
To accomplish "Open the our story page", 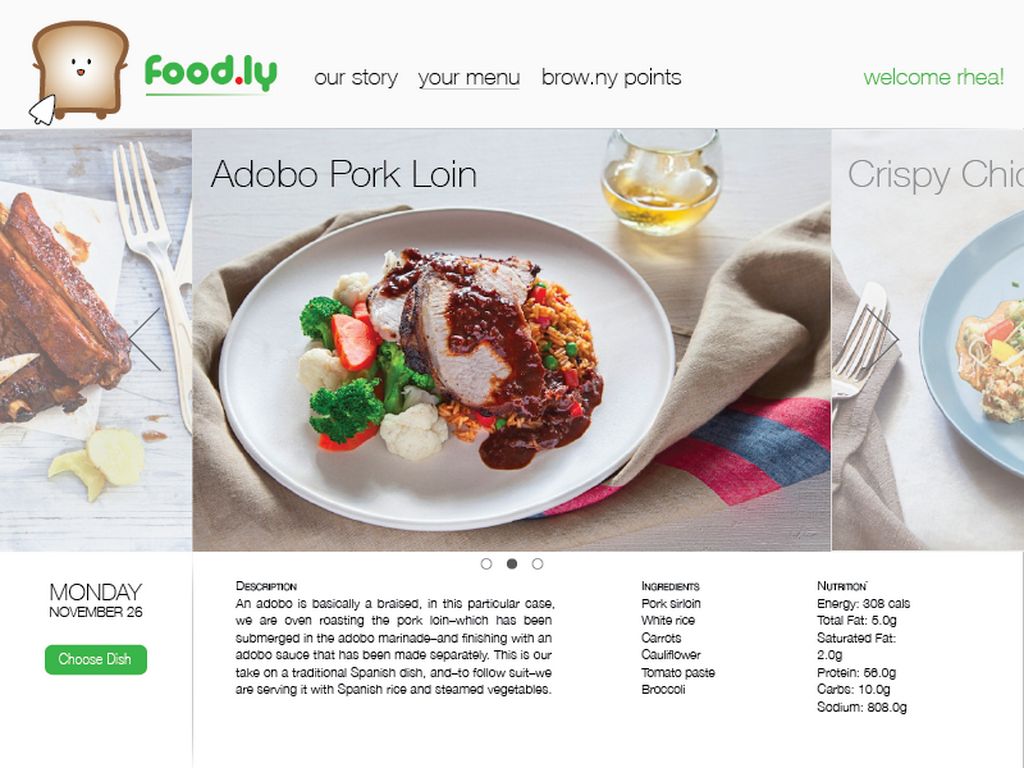I will tap(356, 78).
